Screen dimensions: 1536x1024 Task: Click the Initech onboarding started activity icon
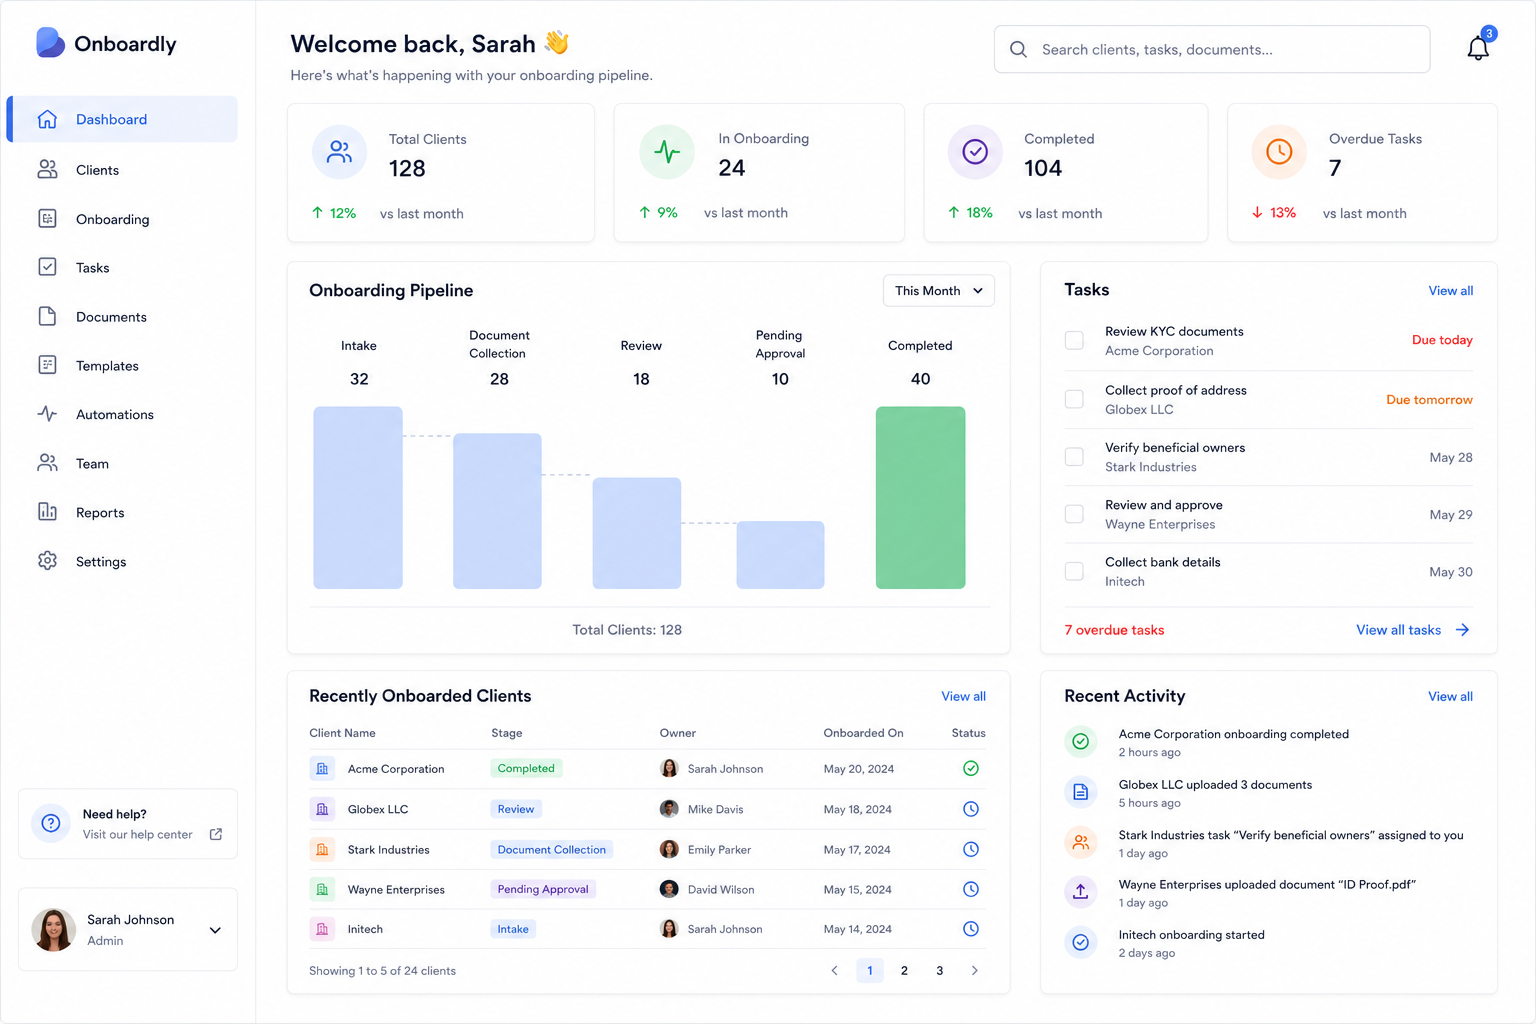click(1081, 942)
